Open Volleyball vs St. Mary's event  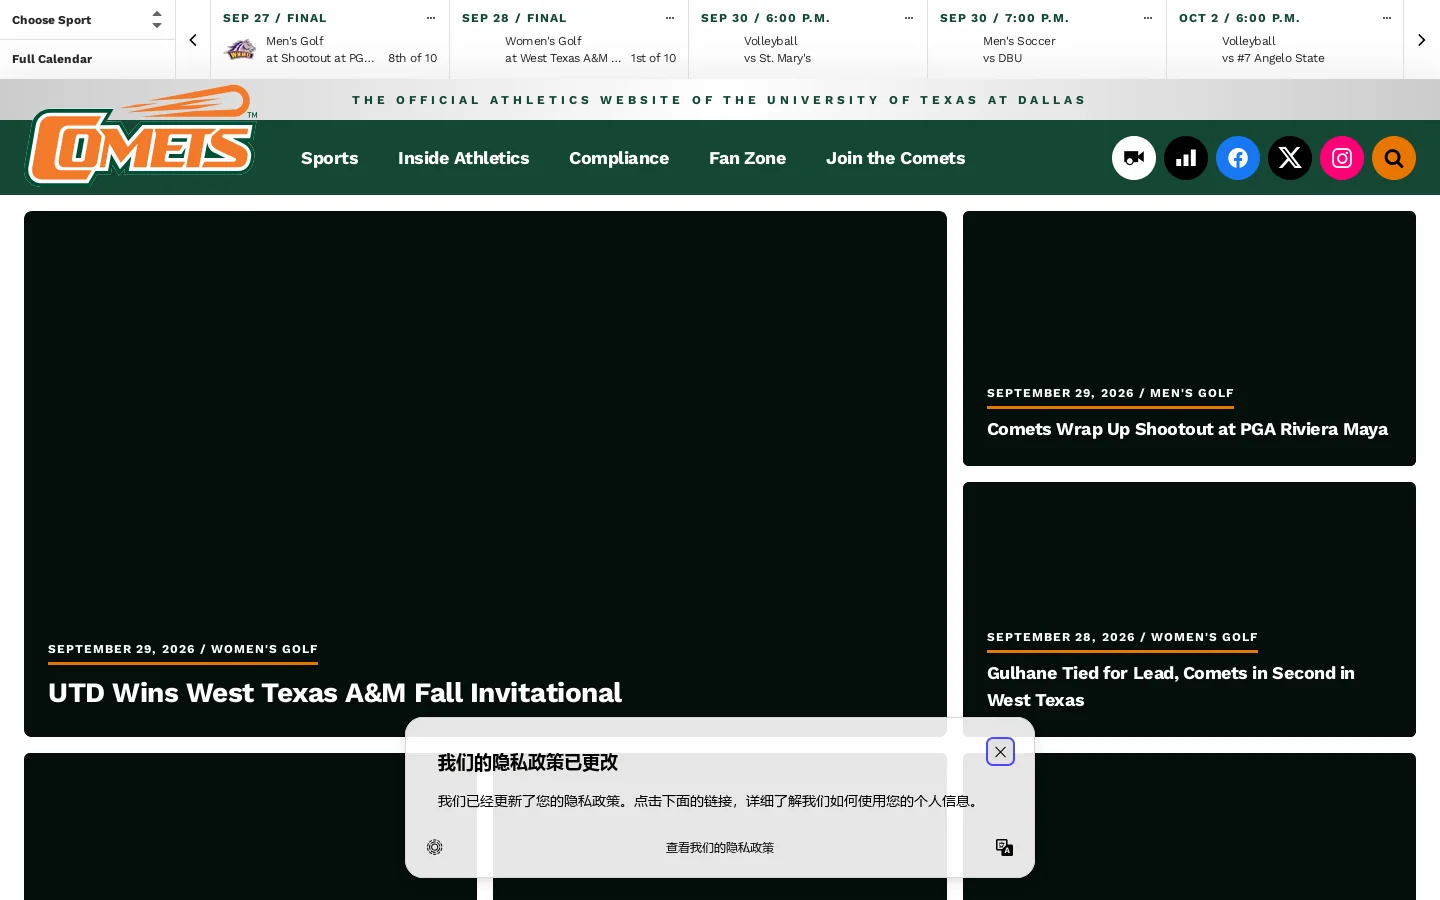808,40
